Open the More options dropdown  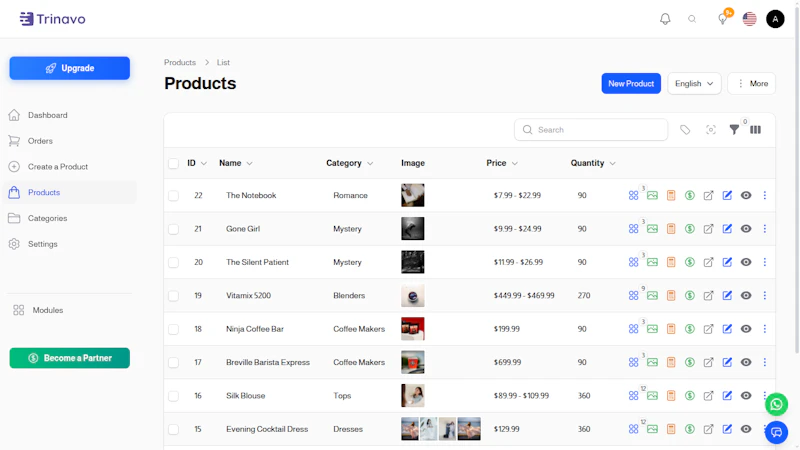[752, 84]
